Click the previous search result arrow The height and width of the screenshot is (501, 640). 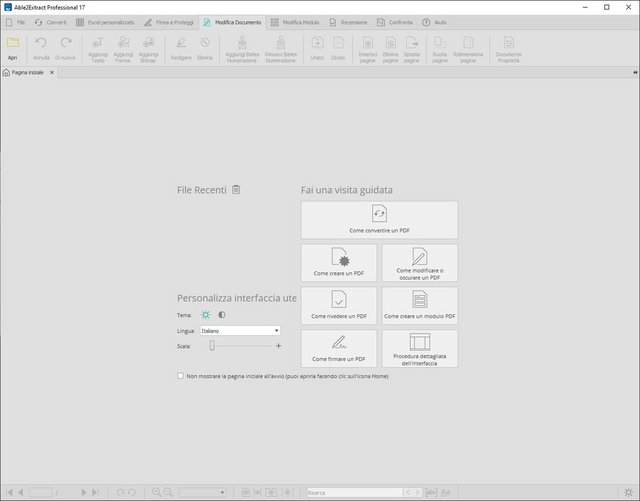click(x=408, y=492)
